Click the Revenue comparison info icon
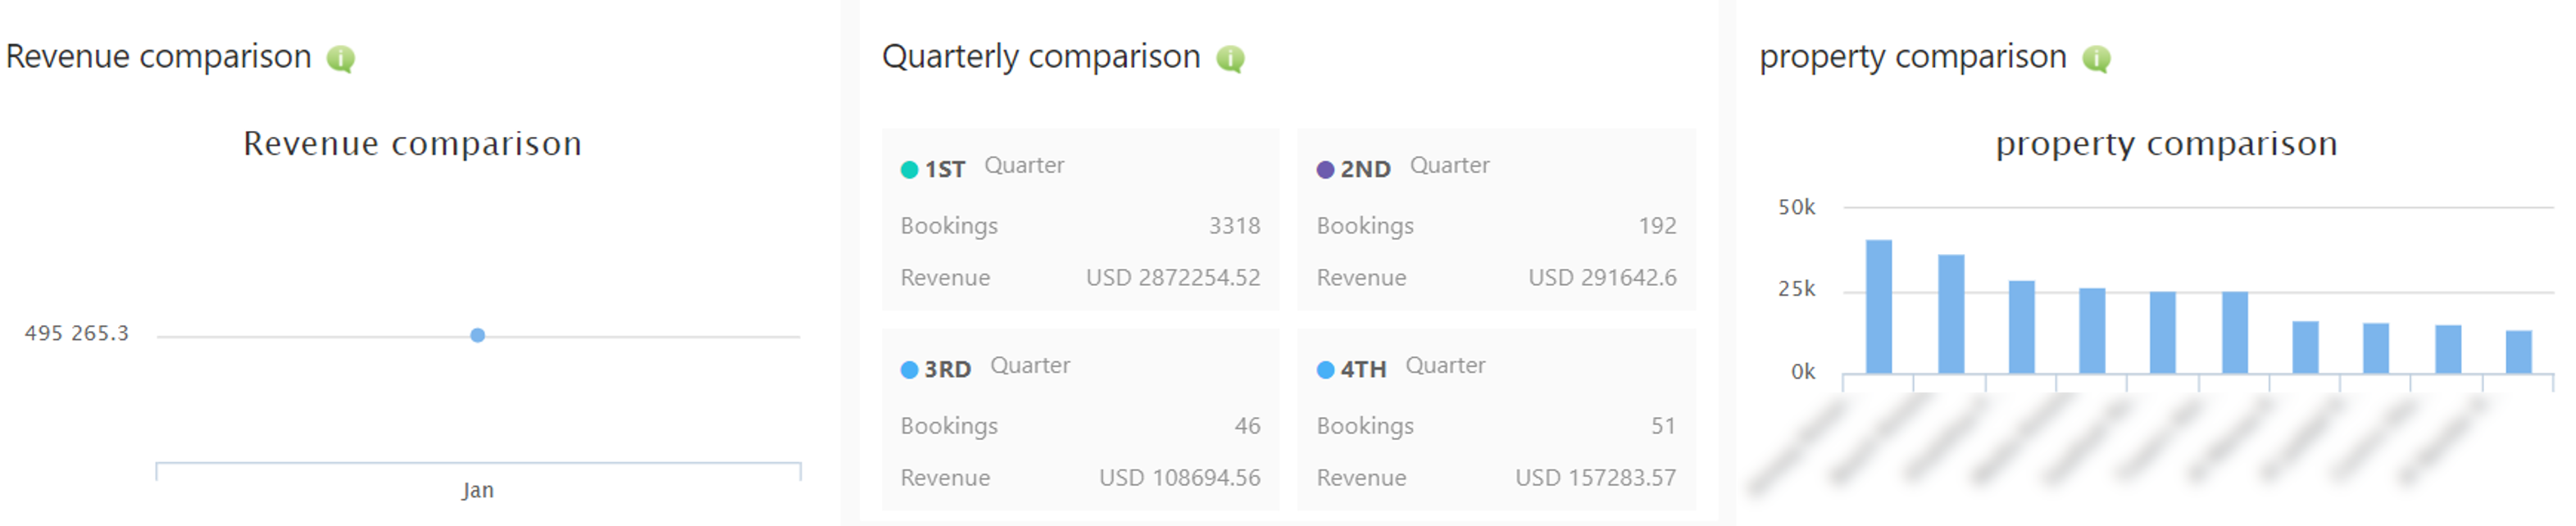 [341, 59]
